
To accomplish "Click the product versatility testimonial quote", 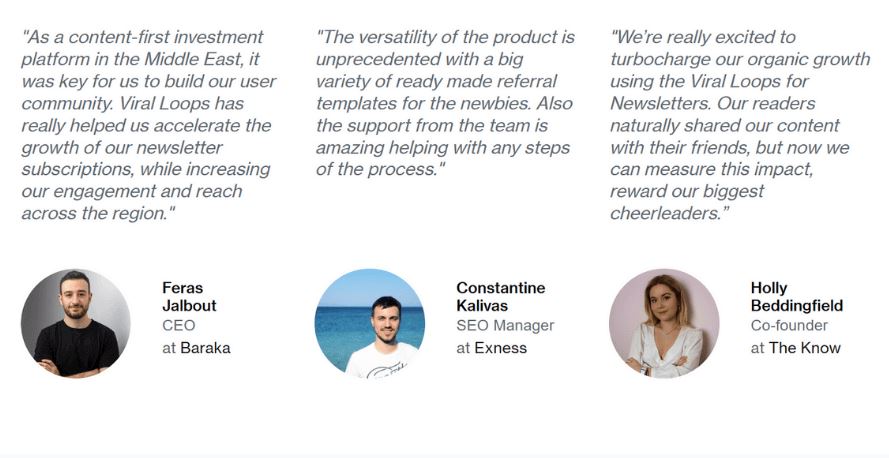I will click(444, 103).
